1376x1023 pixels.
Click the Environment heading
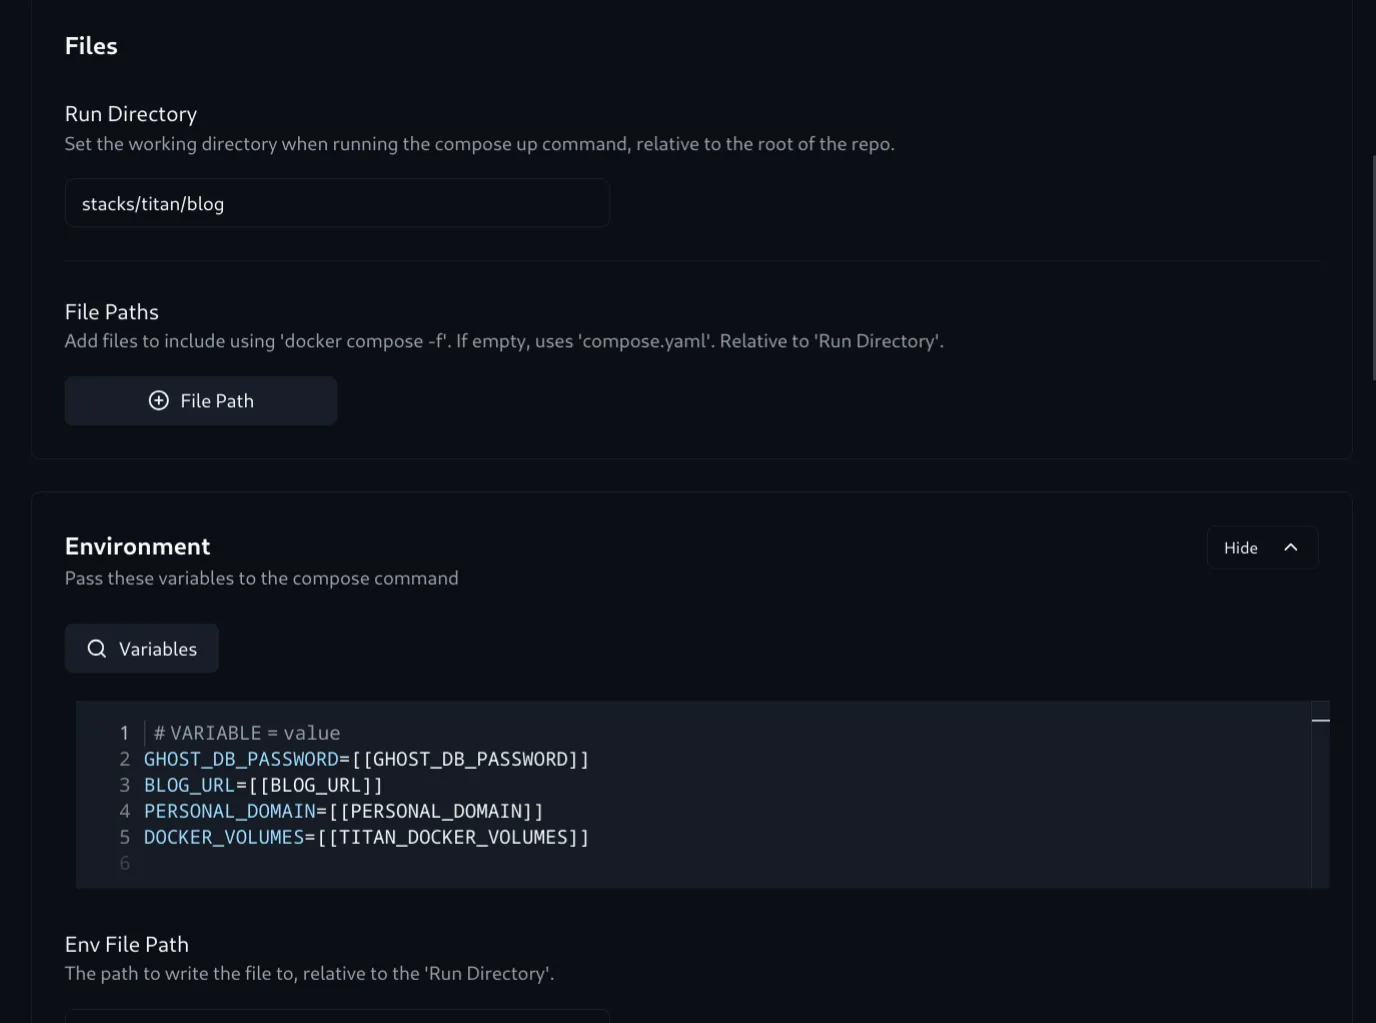pos(138,546)
